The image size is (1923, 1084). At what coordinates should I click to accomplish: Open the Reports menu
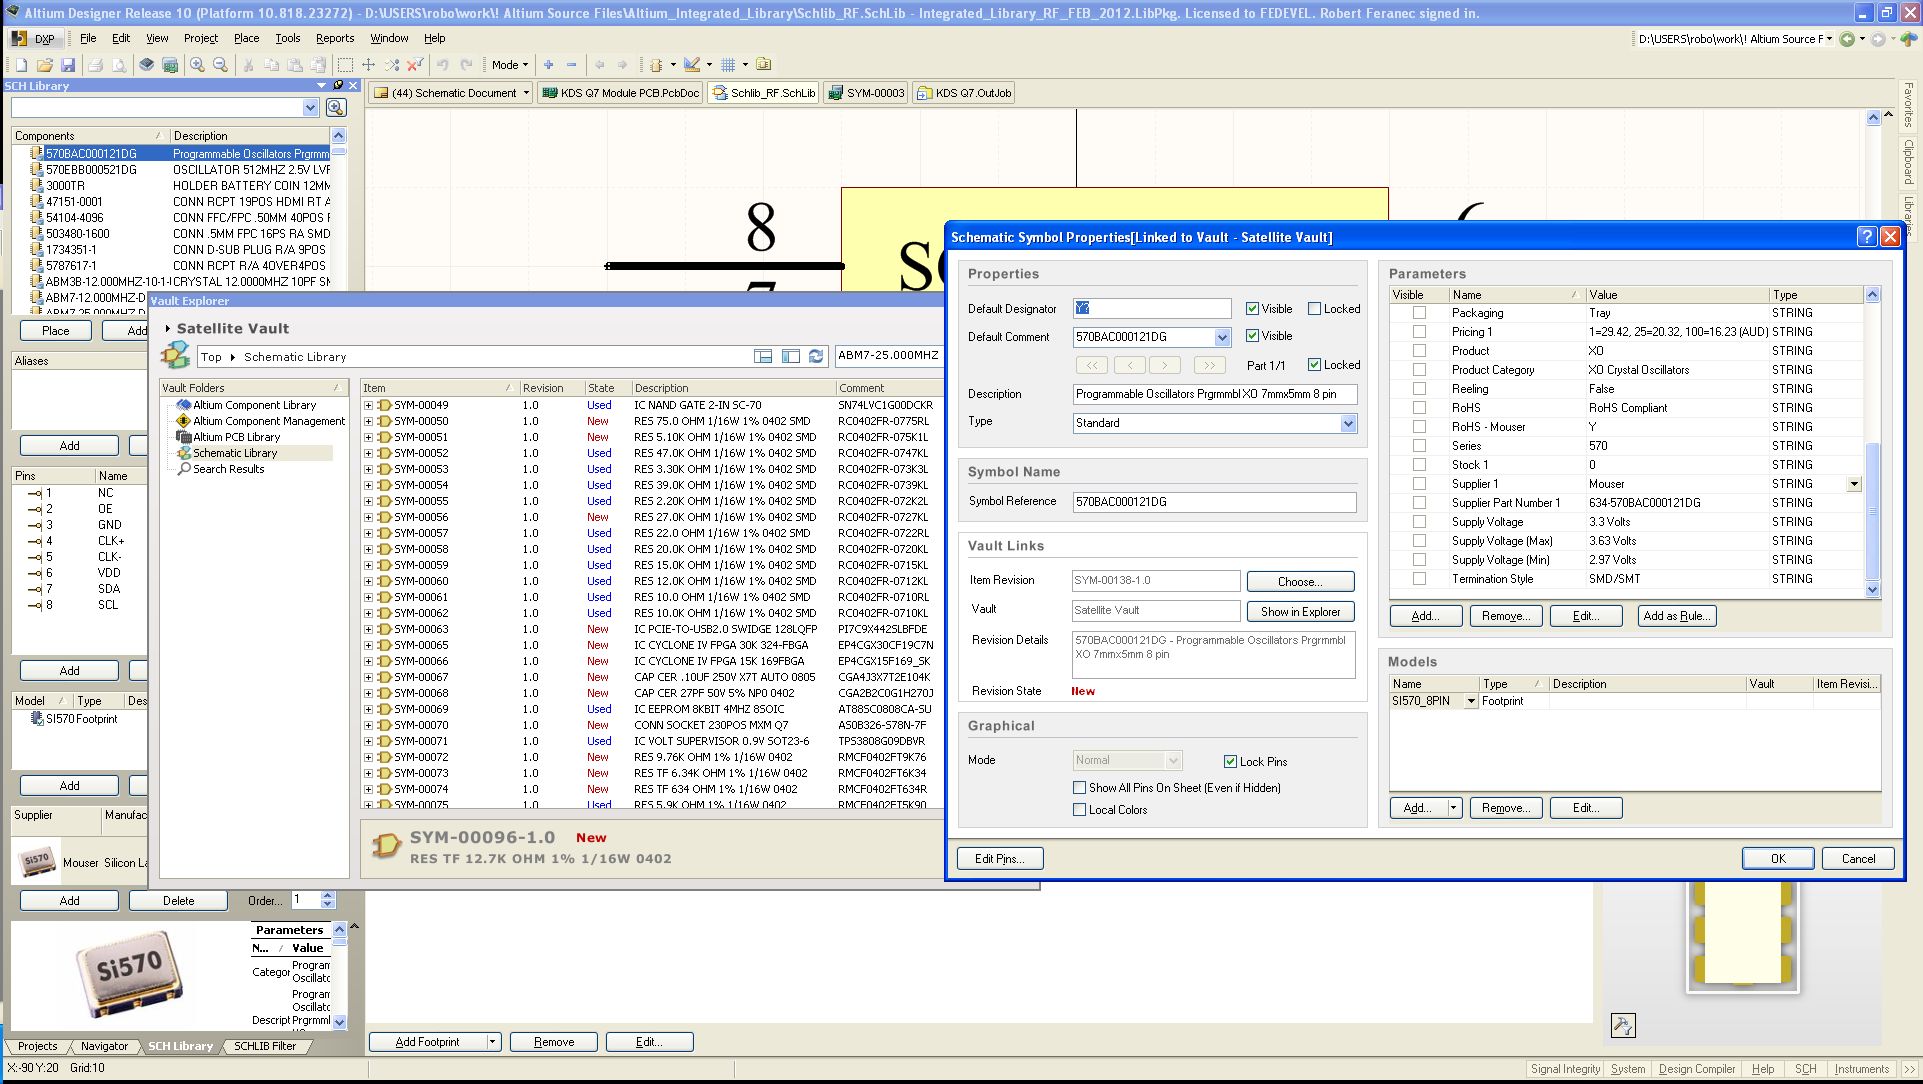[x=335, y=38]
